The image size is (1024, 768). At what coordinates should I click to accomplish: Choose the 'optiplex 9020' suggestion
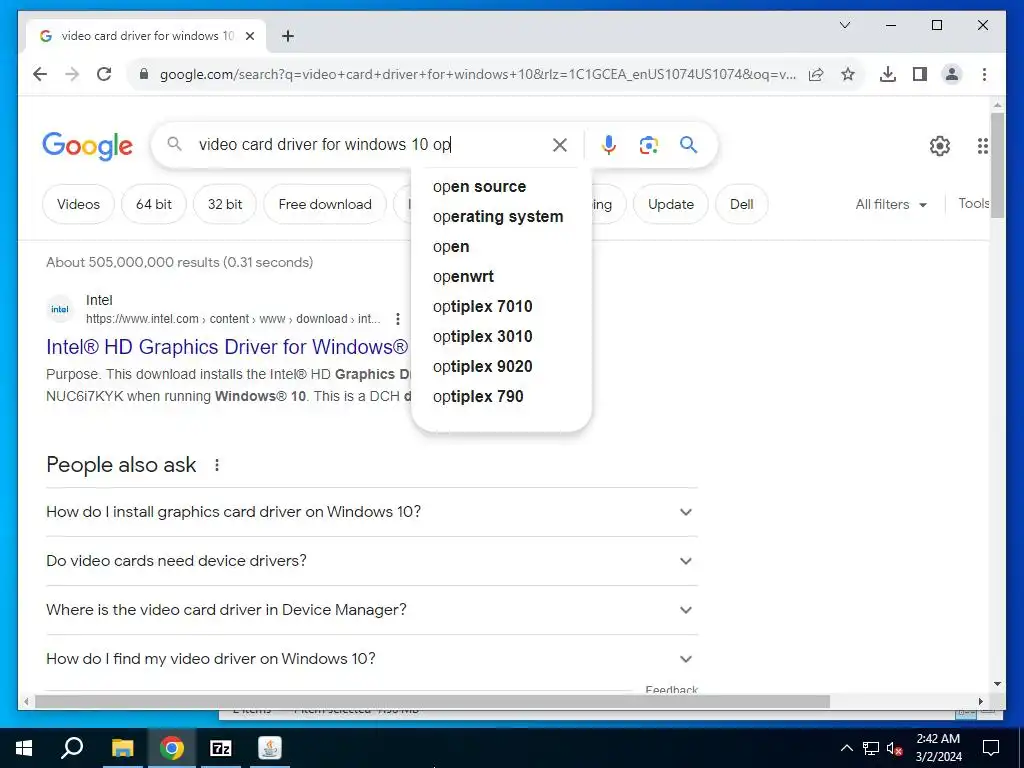coord(501,367)
